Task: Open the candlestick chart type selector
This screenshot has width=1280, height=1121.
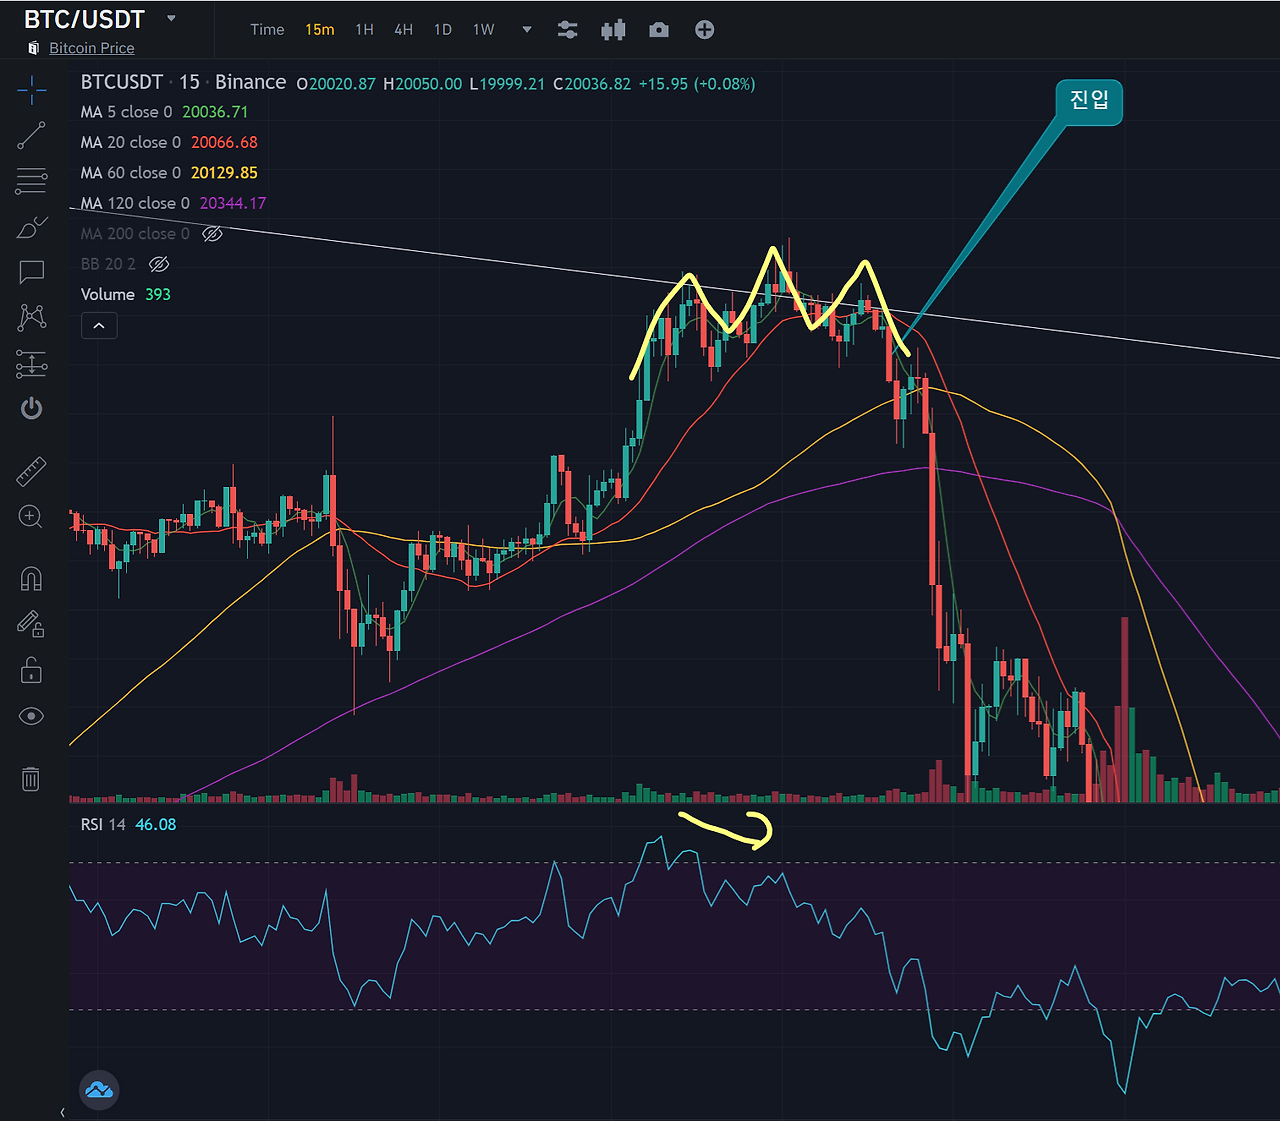Action: point(613,30)
